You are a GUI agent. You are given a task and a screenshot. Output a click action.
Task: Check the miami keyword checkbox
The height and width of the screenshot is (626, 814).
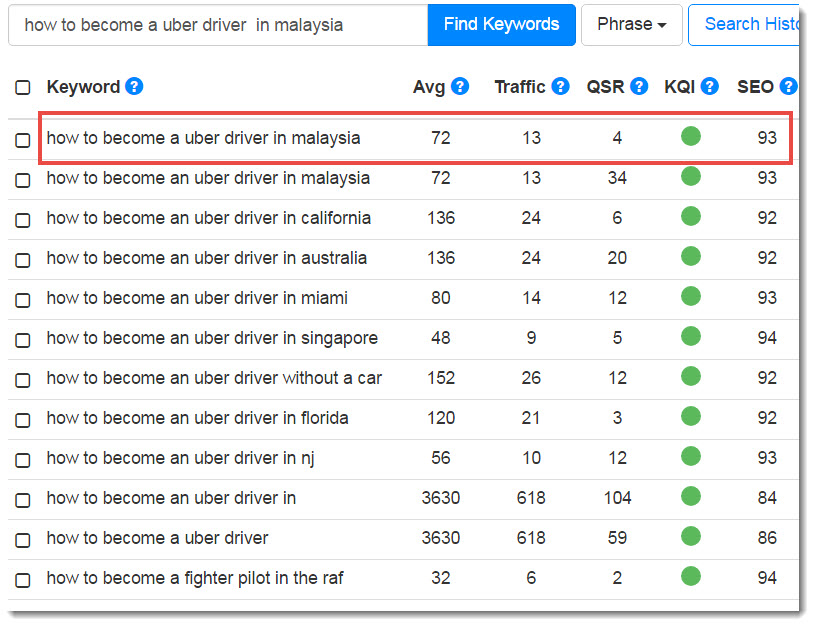23,300
